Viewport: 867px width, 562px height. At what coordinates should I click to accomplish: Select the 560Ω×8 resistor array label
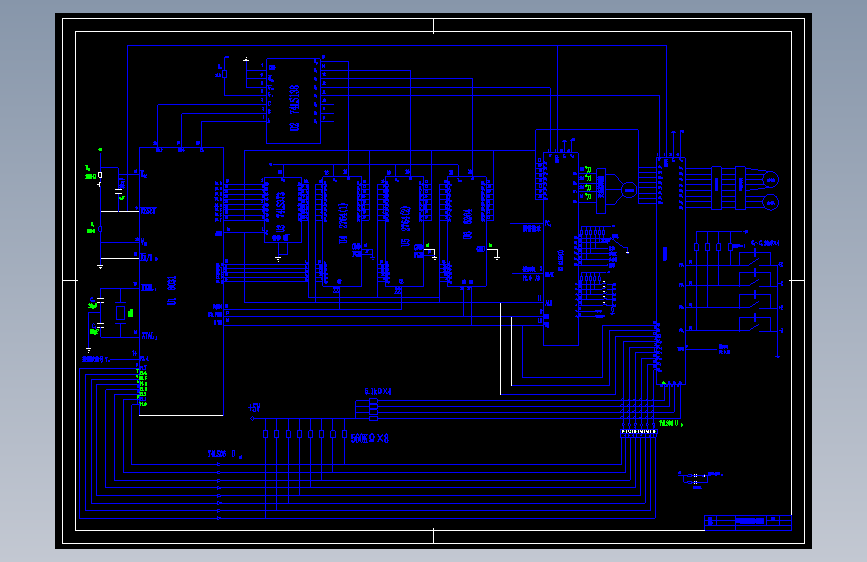click(369, 439)
